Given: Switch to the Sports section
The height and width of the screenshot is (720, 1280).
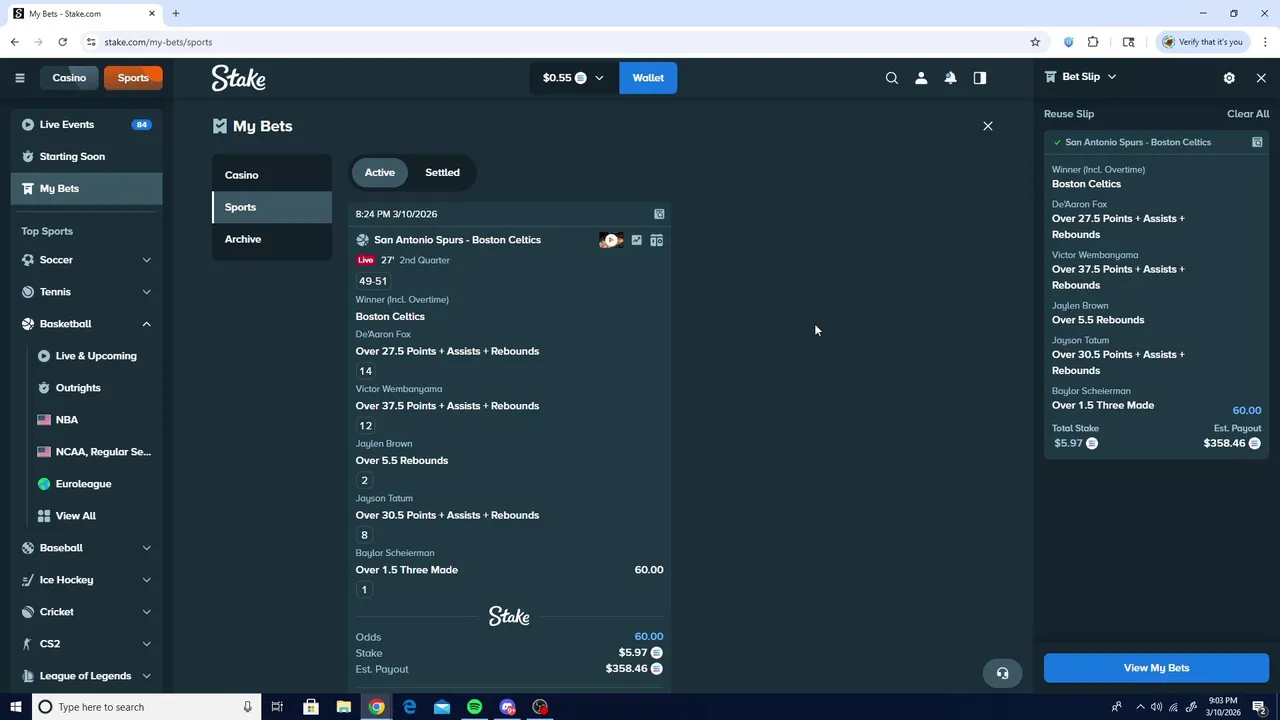Looking at the screenshot, I should [x=133, y=78].
